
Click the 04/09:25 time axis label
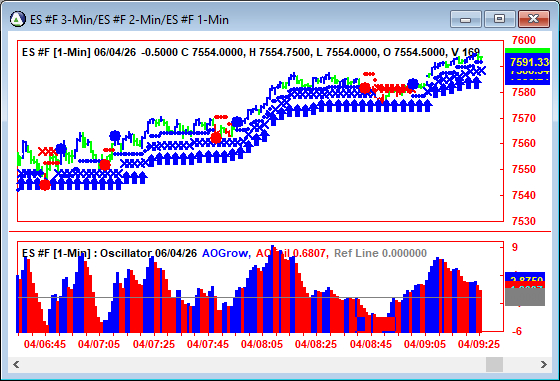coord(479,344)
